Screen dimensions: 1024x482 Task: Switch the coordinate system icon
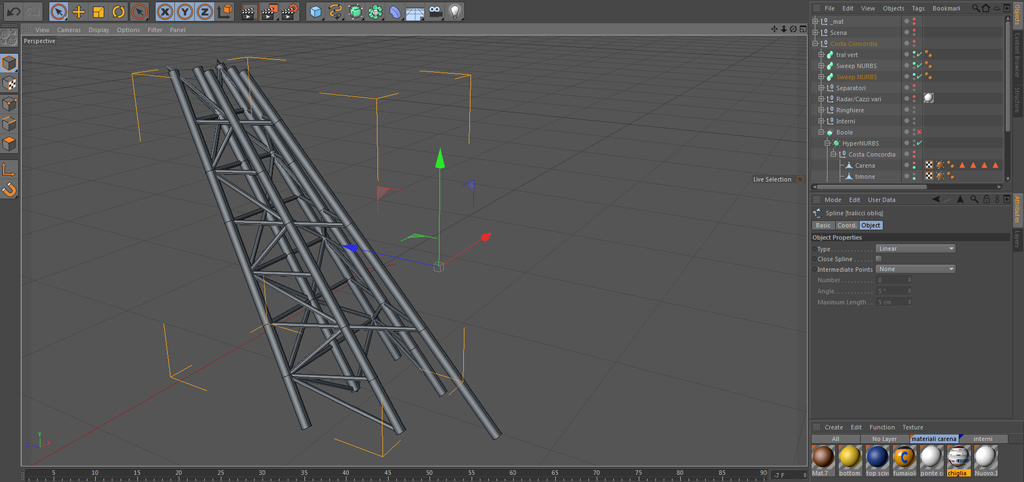(x=225, y=11)
